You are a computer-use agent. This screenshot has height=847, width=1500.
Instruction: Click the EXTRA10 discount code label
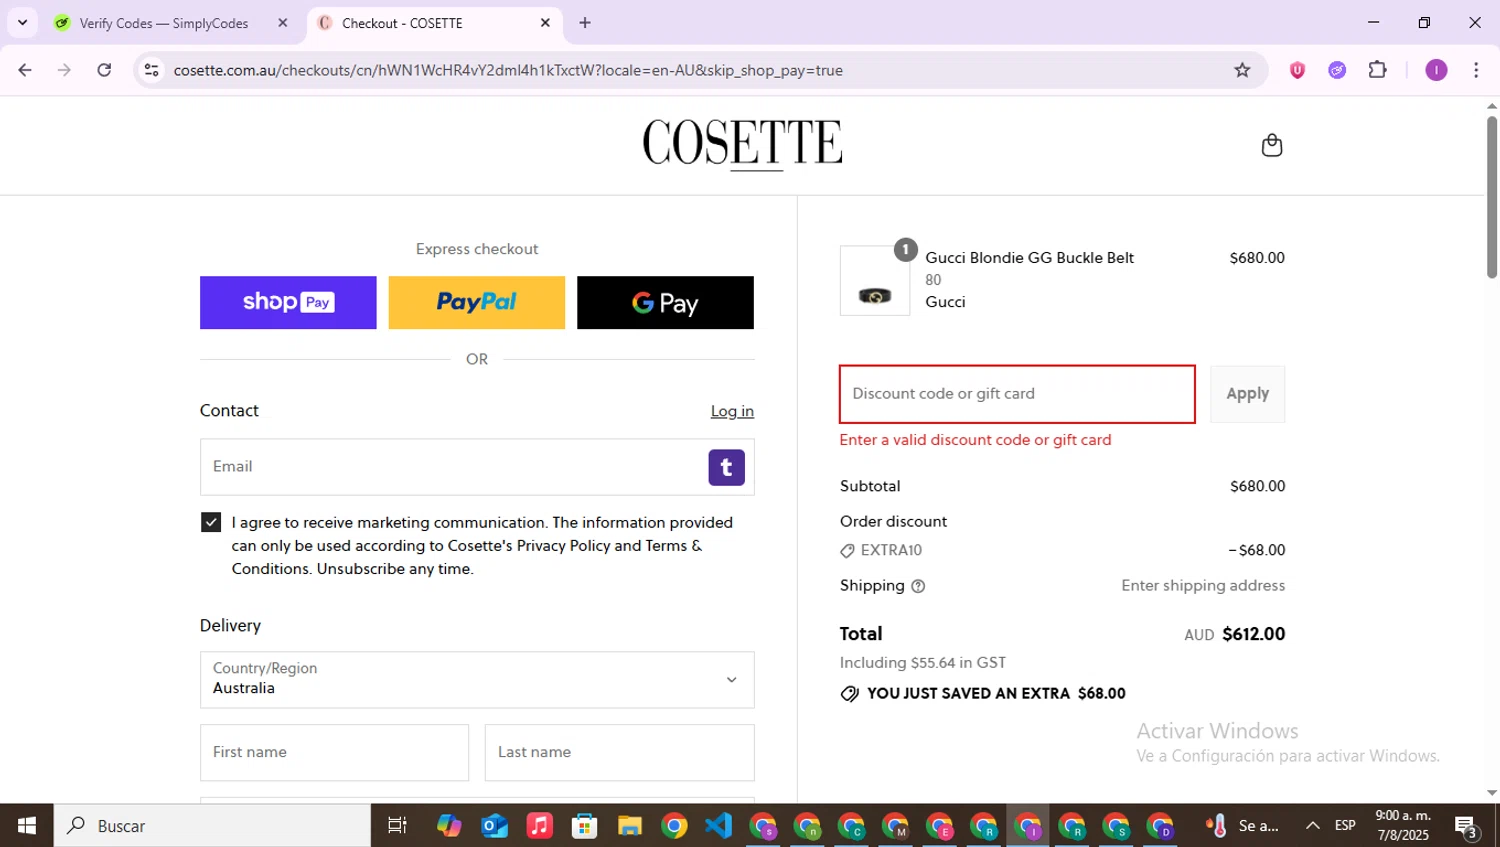891,551
